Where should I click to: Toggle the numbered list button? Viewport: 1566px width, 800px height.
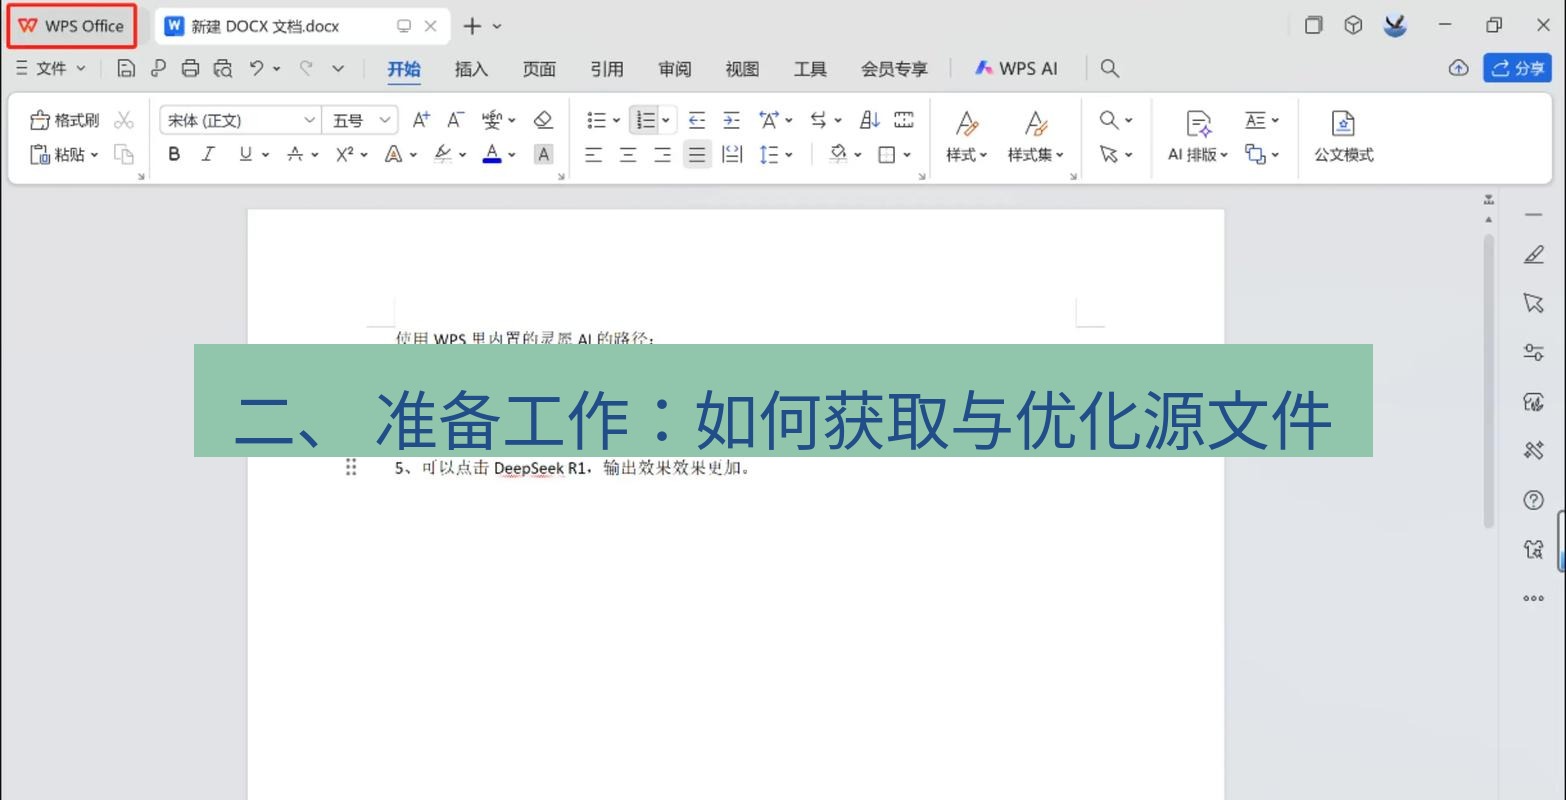tap(646, 120)
